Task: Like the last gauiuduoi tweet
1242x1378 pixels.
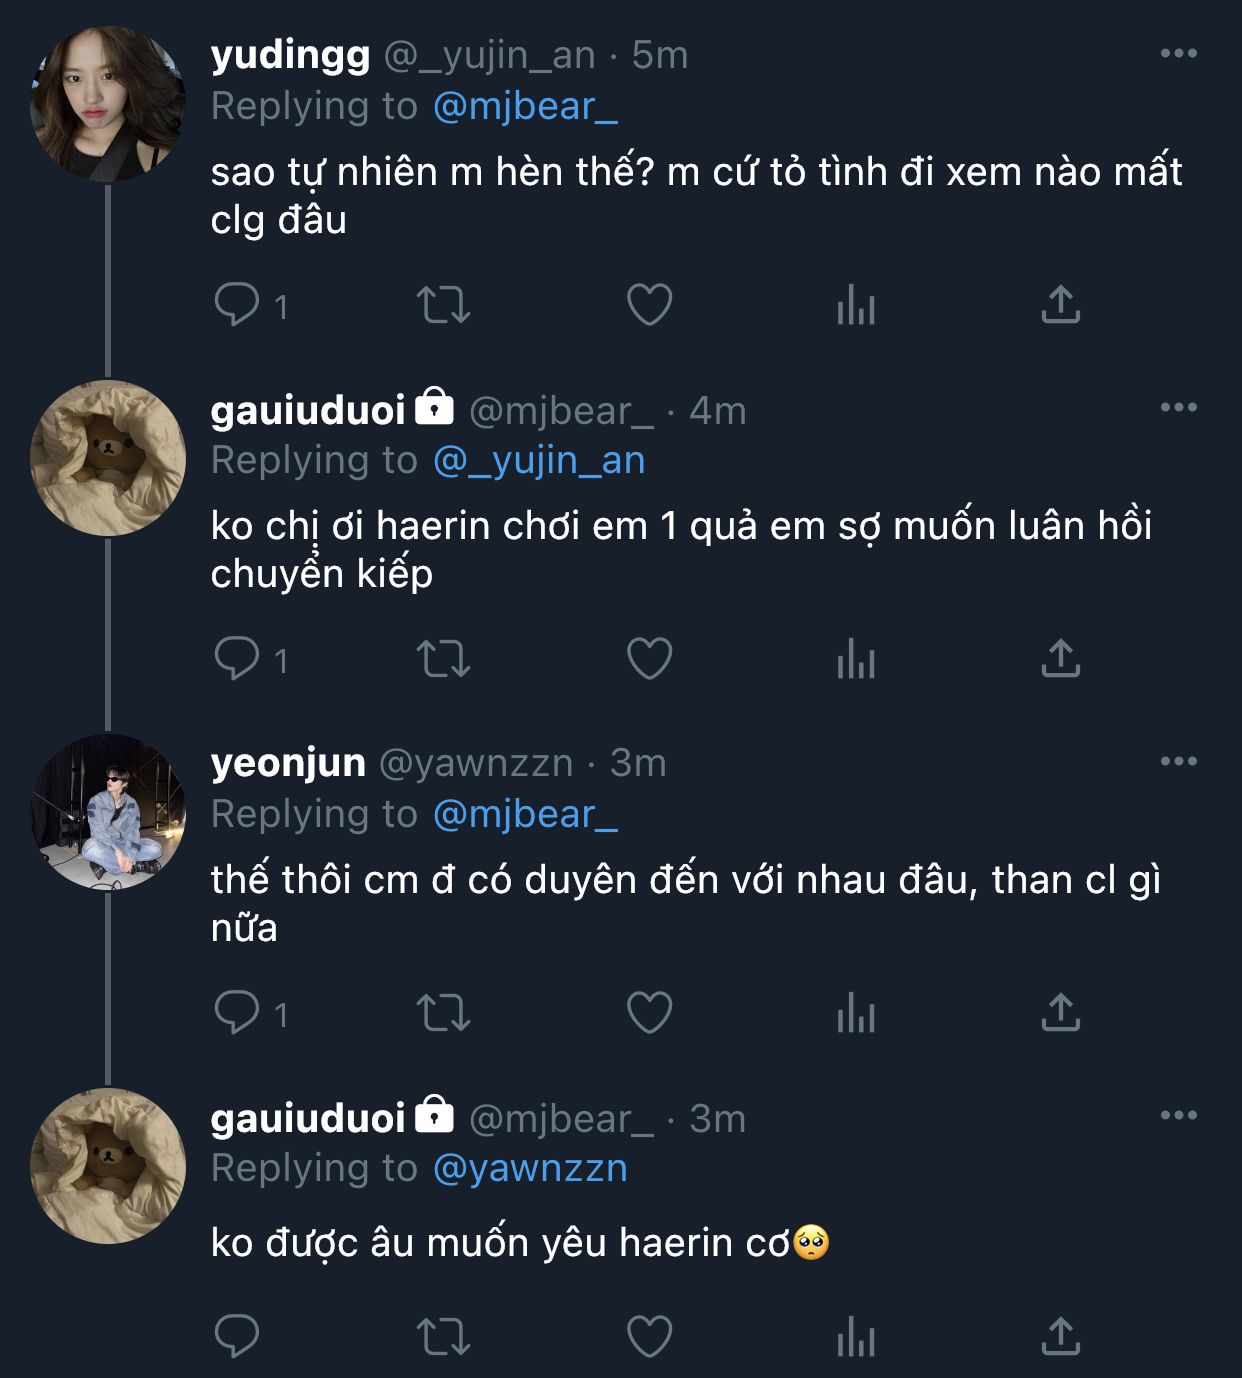Action: [x=649, y=1336]
